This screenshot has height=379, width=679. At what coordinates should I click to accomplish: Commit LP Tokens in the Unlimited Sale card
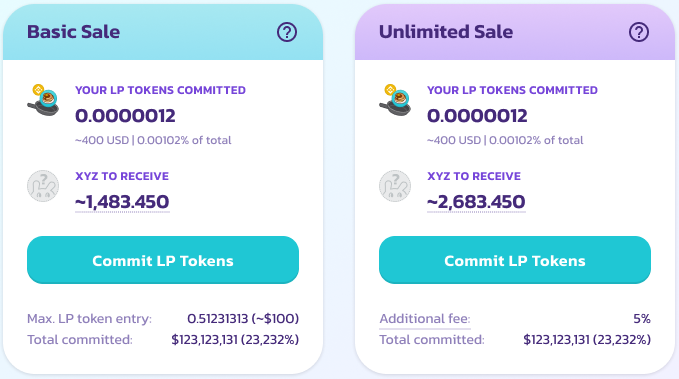click(515, 260)
